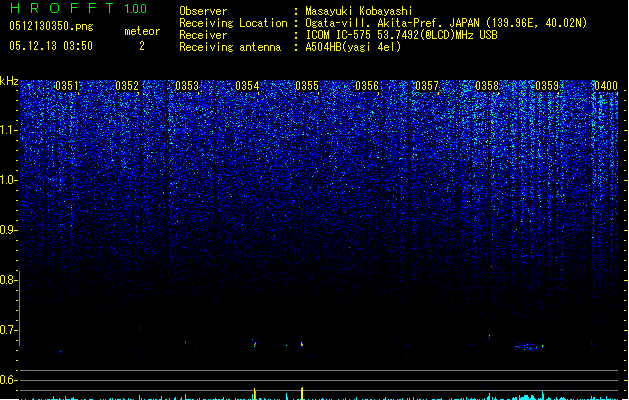This screenshot has width=629, height=400.
Task: Click the Observer field label
Action: click(x=203, y=11)
